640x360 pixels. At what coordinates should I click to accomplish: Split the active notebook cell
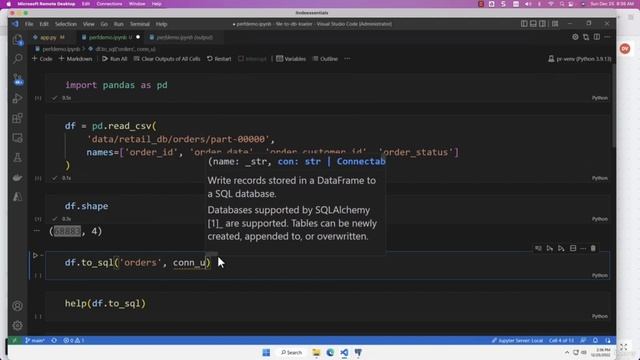[x=573, y=248]
